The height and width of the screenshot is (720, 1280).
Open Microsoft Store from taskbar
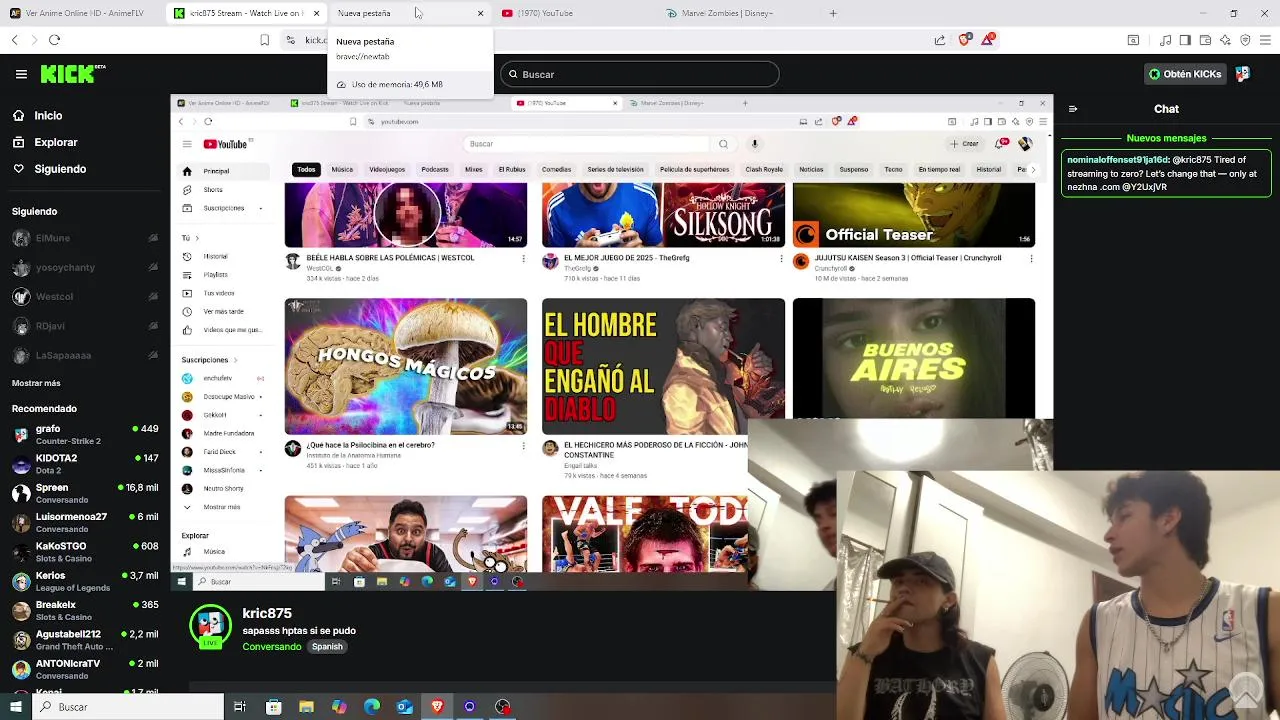[x=273, y=707]
